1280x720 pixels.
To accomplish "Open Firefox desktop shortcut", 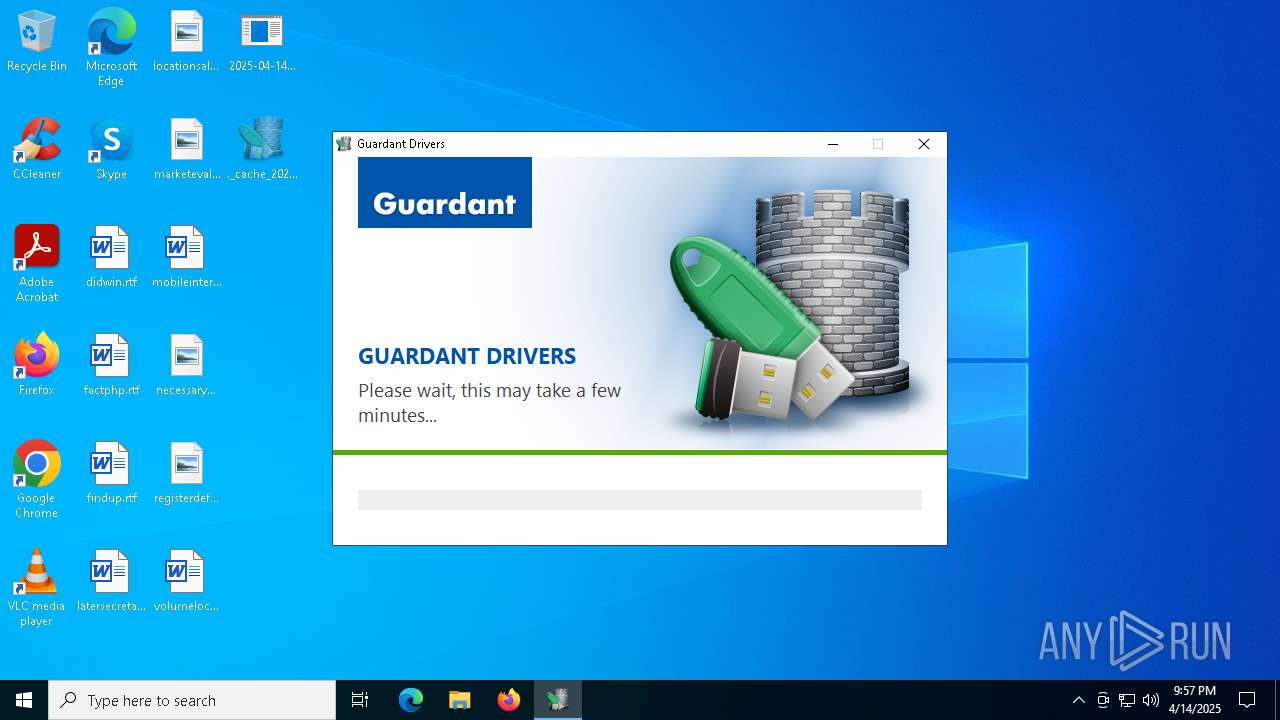I will [x=37, y=366].
